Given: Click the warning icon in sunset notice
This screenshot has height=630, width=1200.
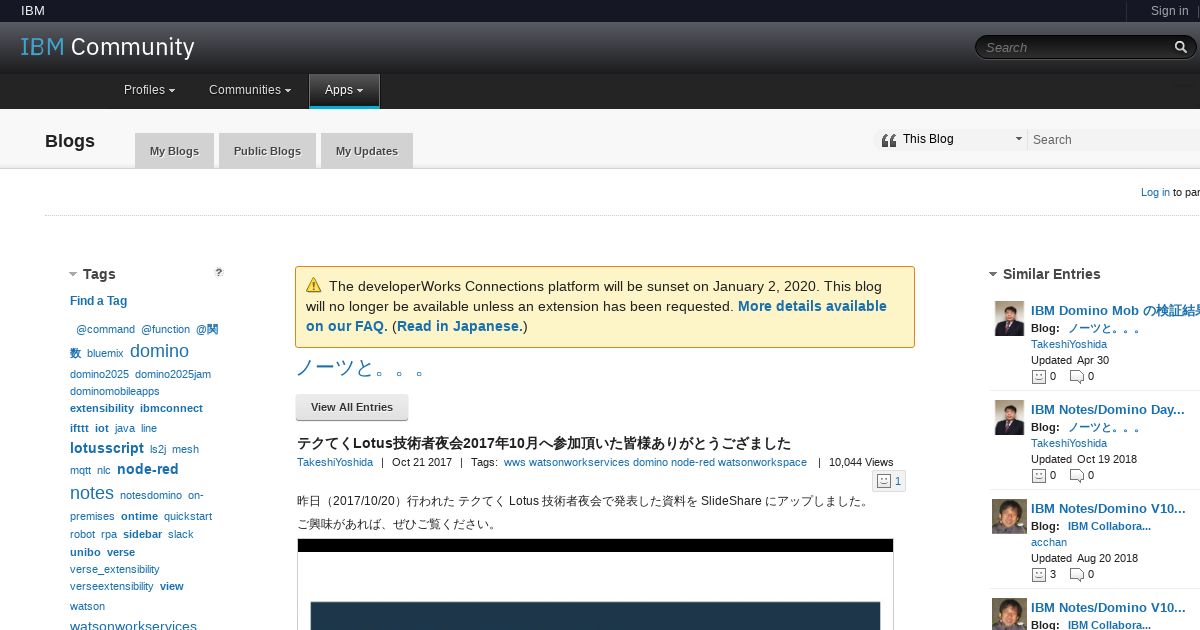Looking at the screenshot, I should [x=314, y=285].
